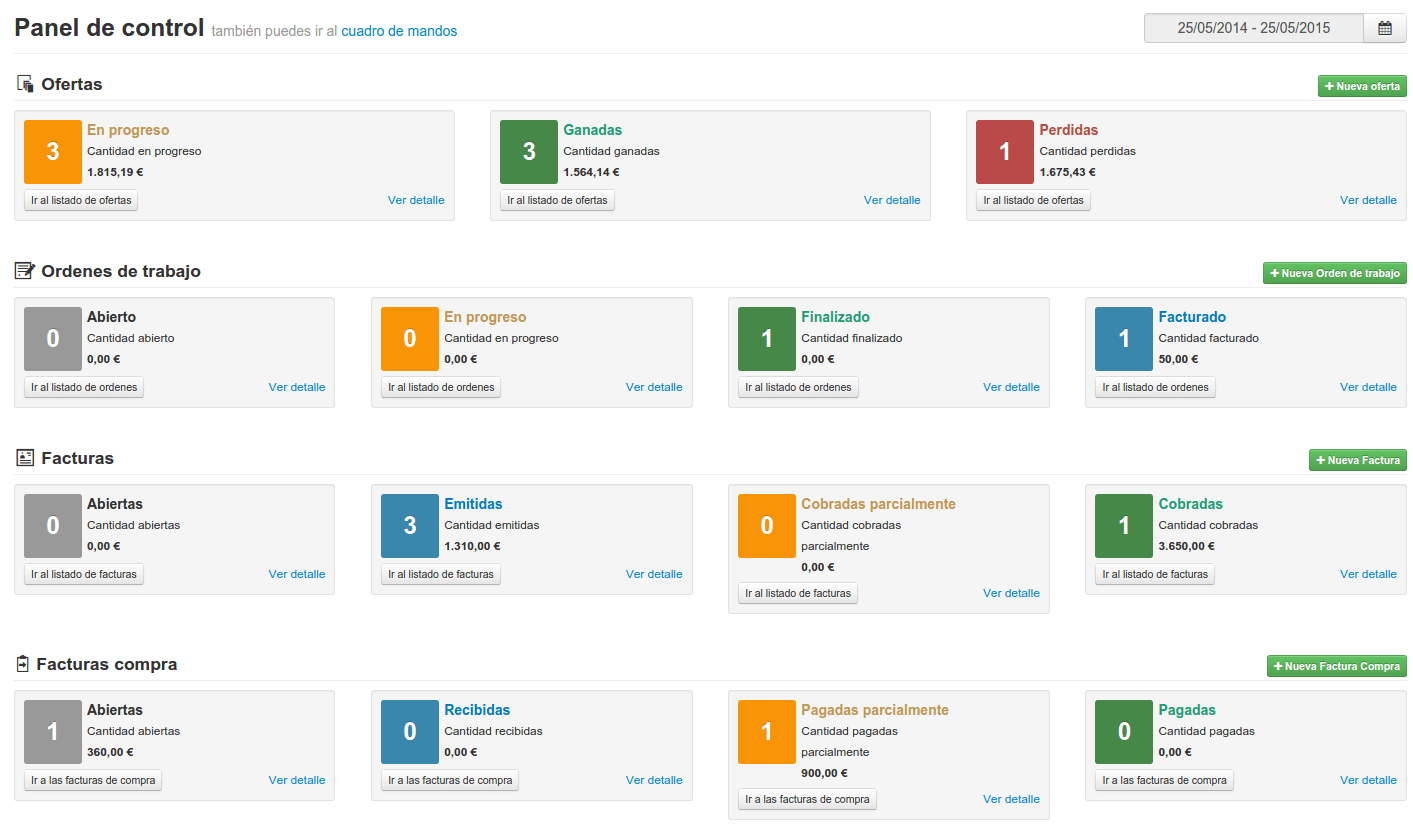Image resolution: width=1413 pixels, height=833 pixels.
Task: View detail of Abierto work orders
Action: 297,387
